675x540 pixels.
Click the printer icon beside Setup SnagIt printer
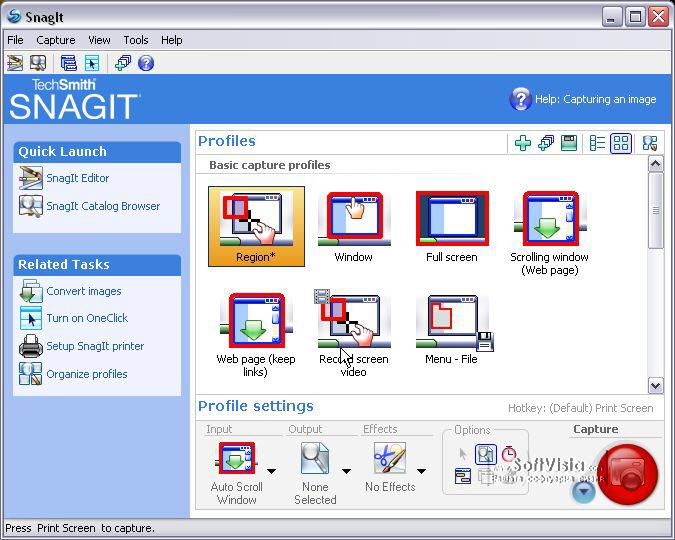pyautogui.click(x=31, y=346)
